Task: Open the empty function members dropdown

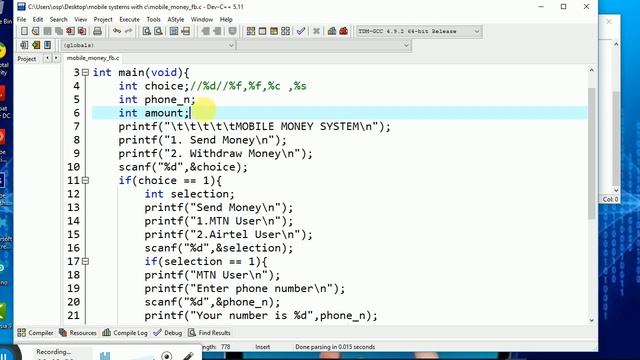Action: pos(323,45)
